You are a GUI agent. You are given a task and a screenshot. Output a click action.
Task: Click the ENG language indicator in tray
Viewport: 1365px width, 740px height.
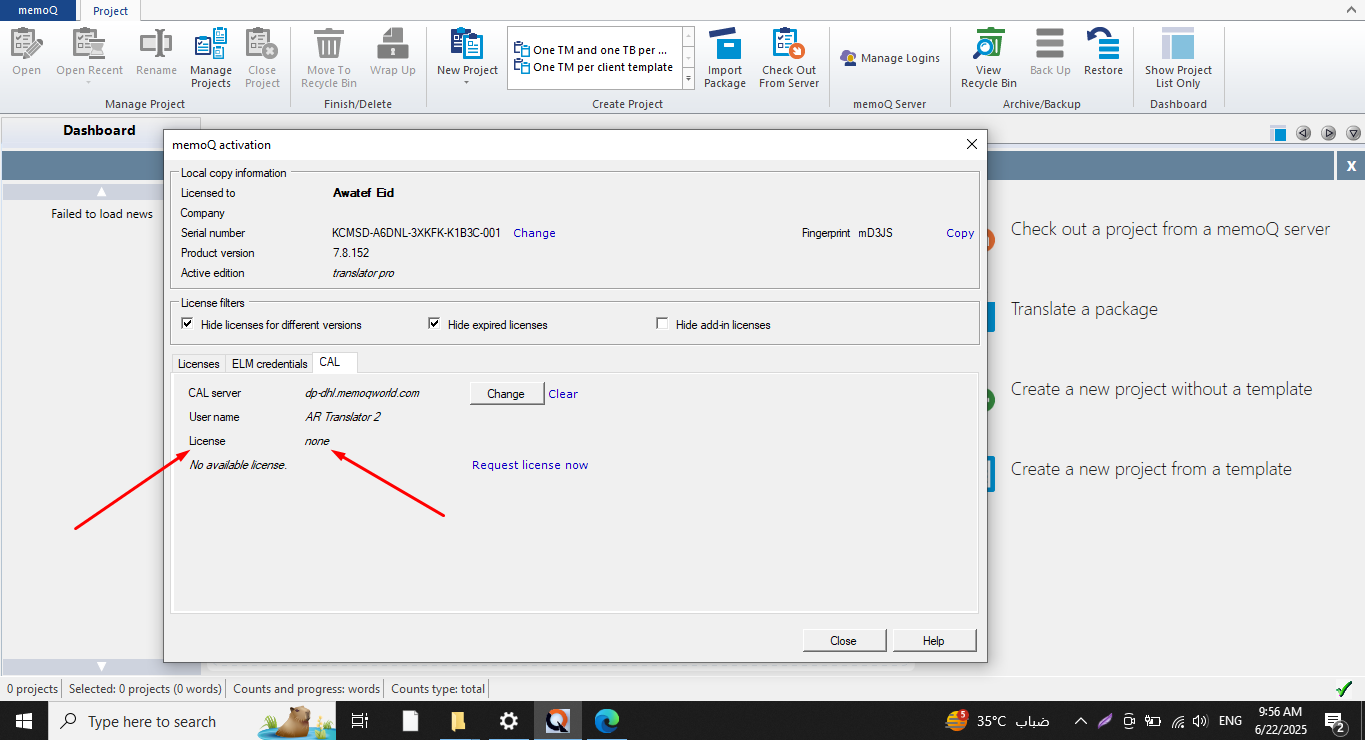coord(1230,721)
